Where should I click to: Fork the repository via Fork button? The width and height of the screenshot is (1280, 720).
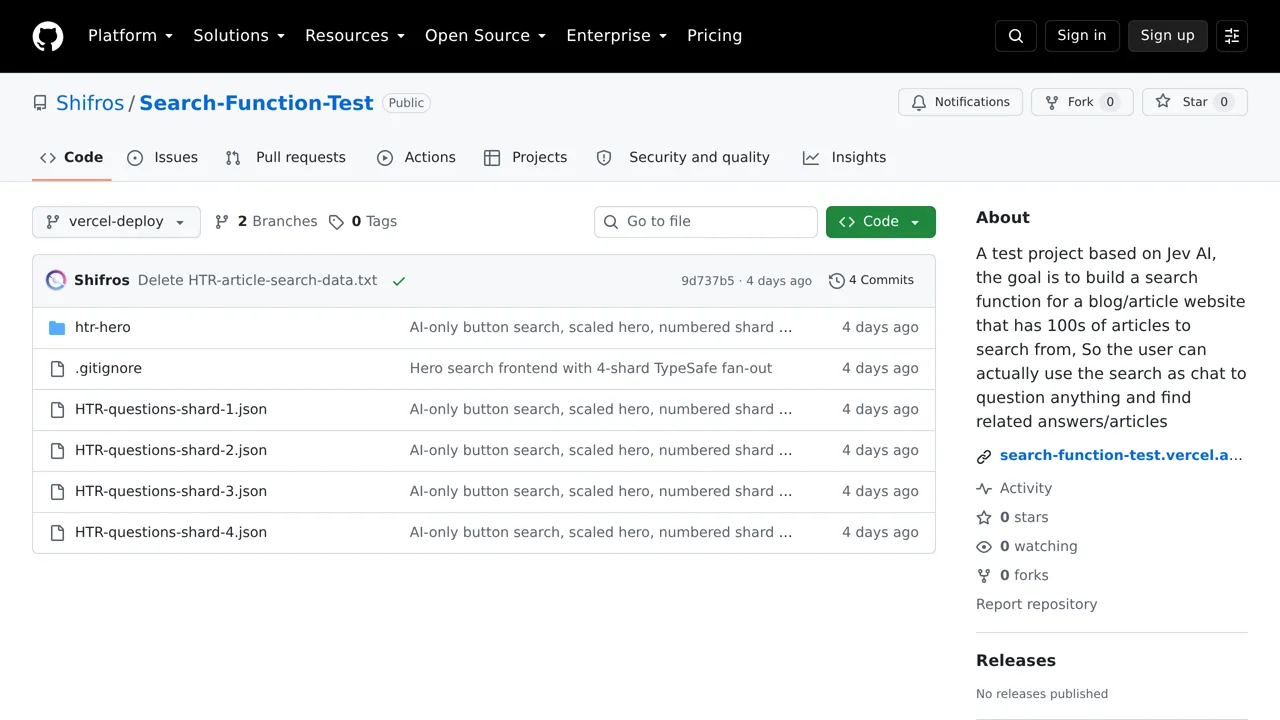tap(1082, 102)
